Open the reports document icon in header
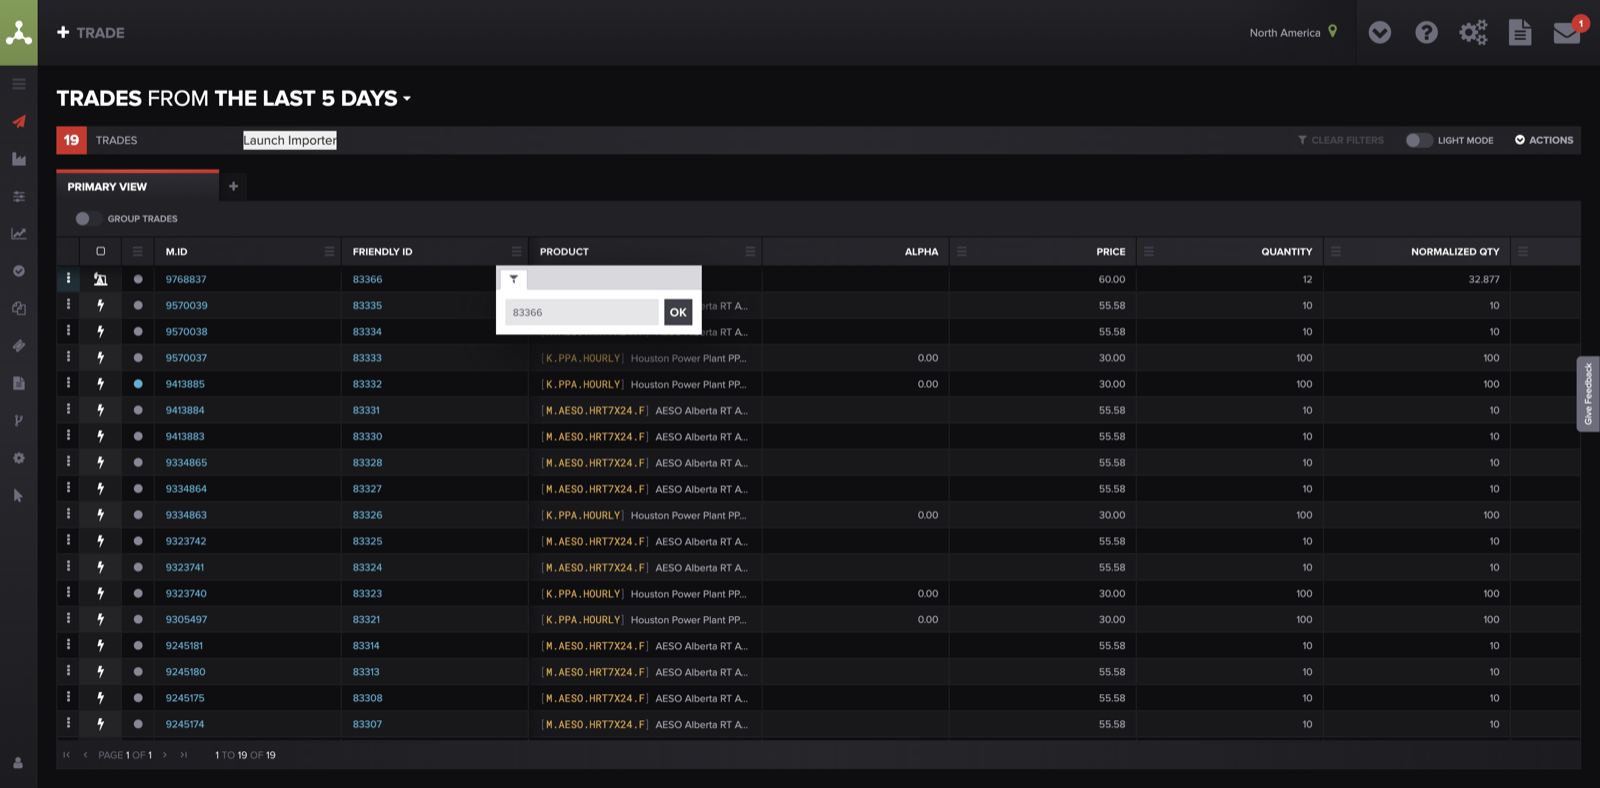The width and height of the screenshot is (1600, 788). point(1520,33)
